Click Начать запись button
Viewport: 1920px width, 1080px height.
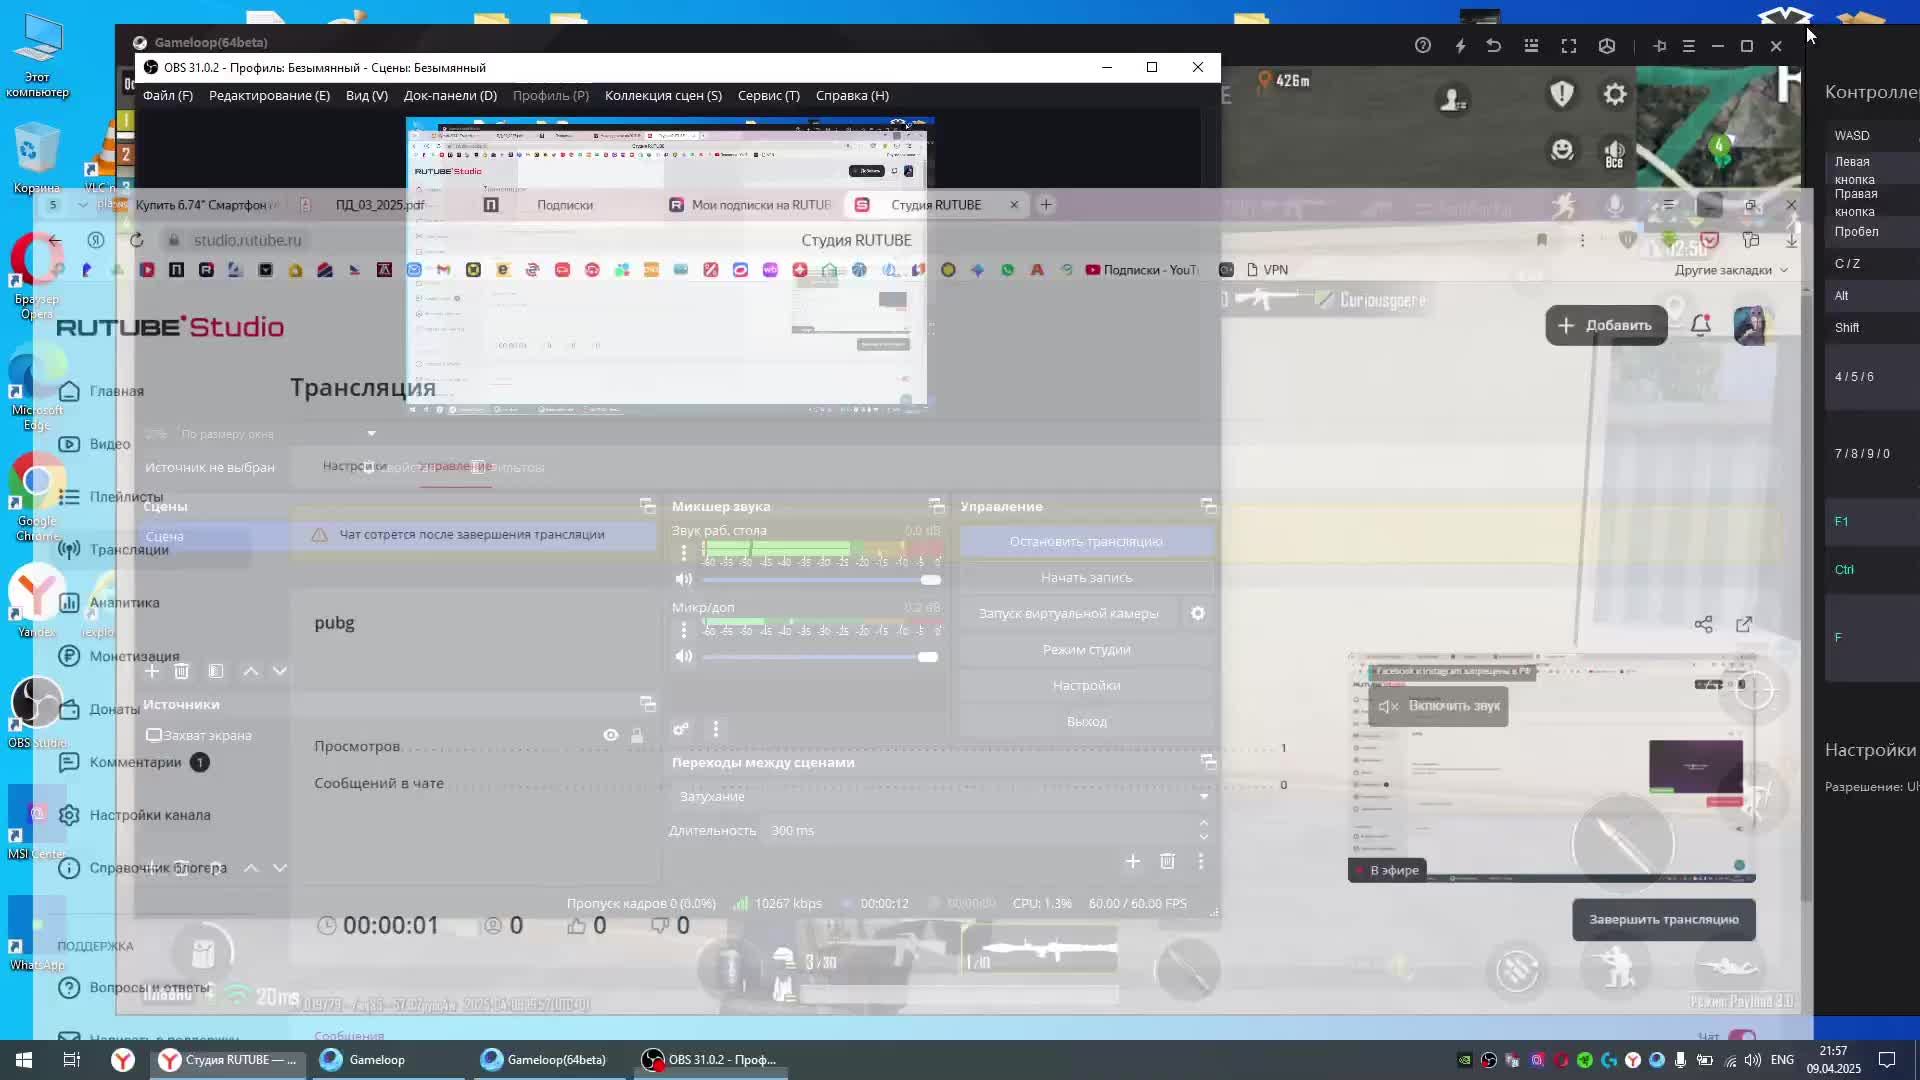point(1085,578)
